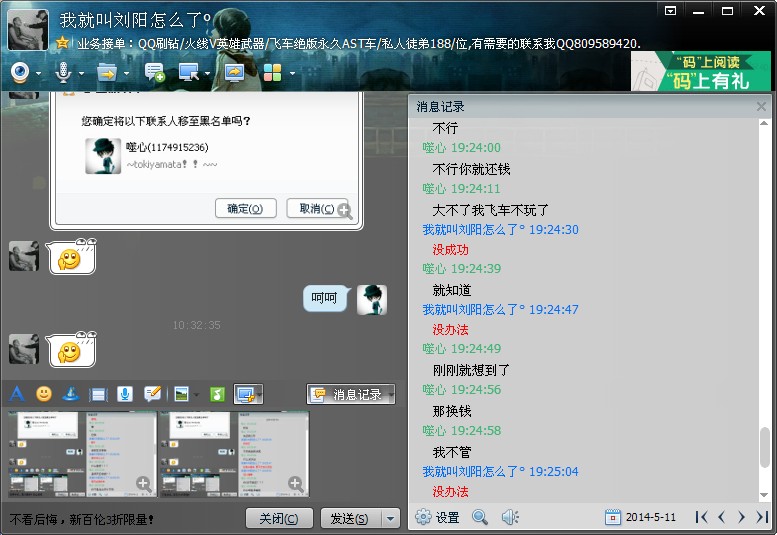This screenshot has width=777, height=535.
Task: Go to first page of message history
Action: [701, 517]
